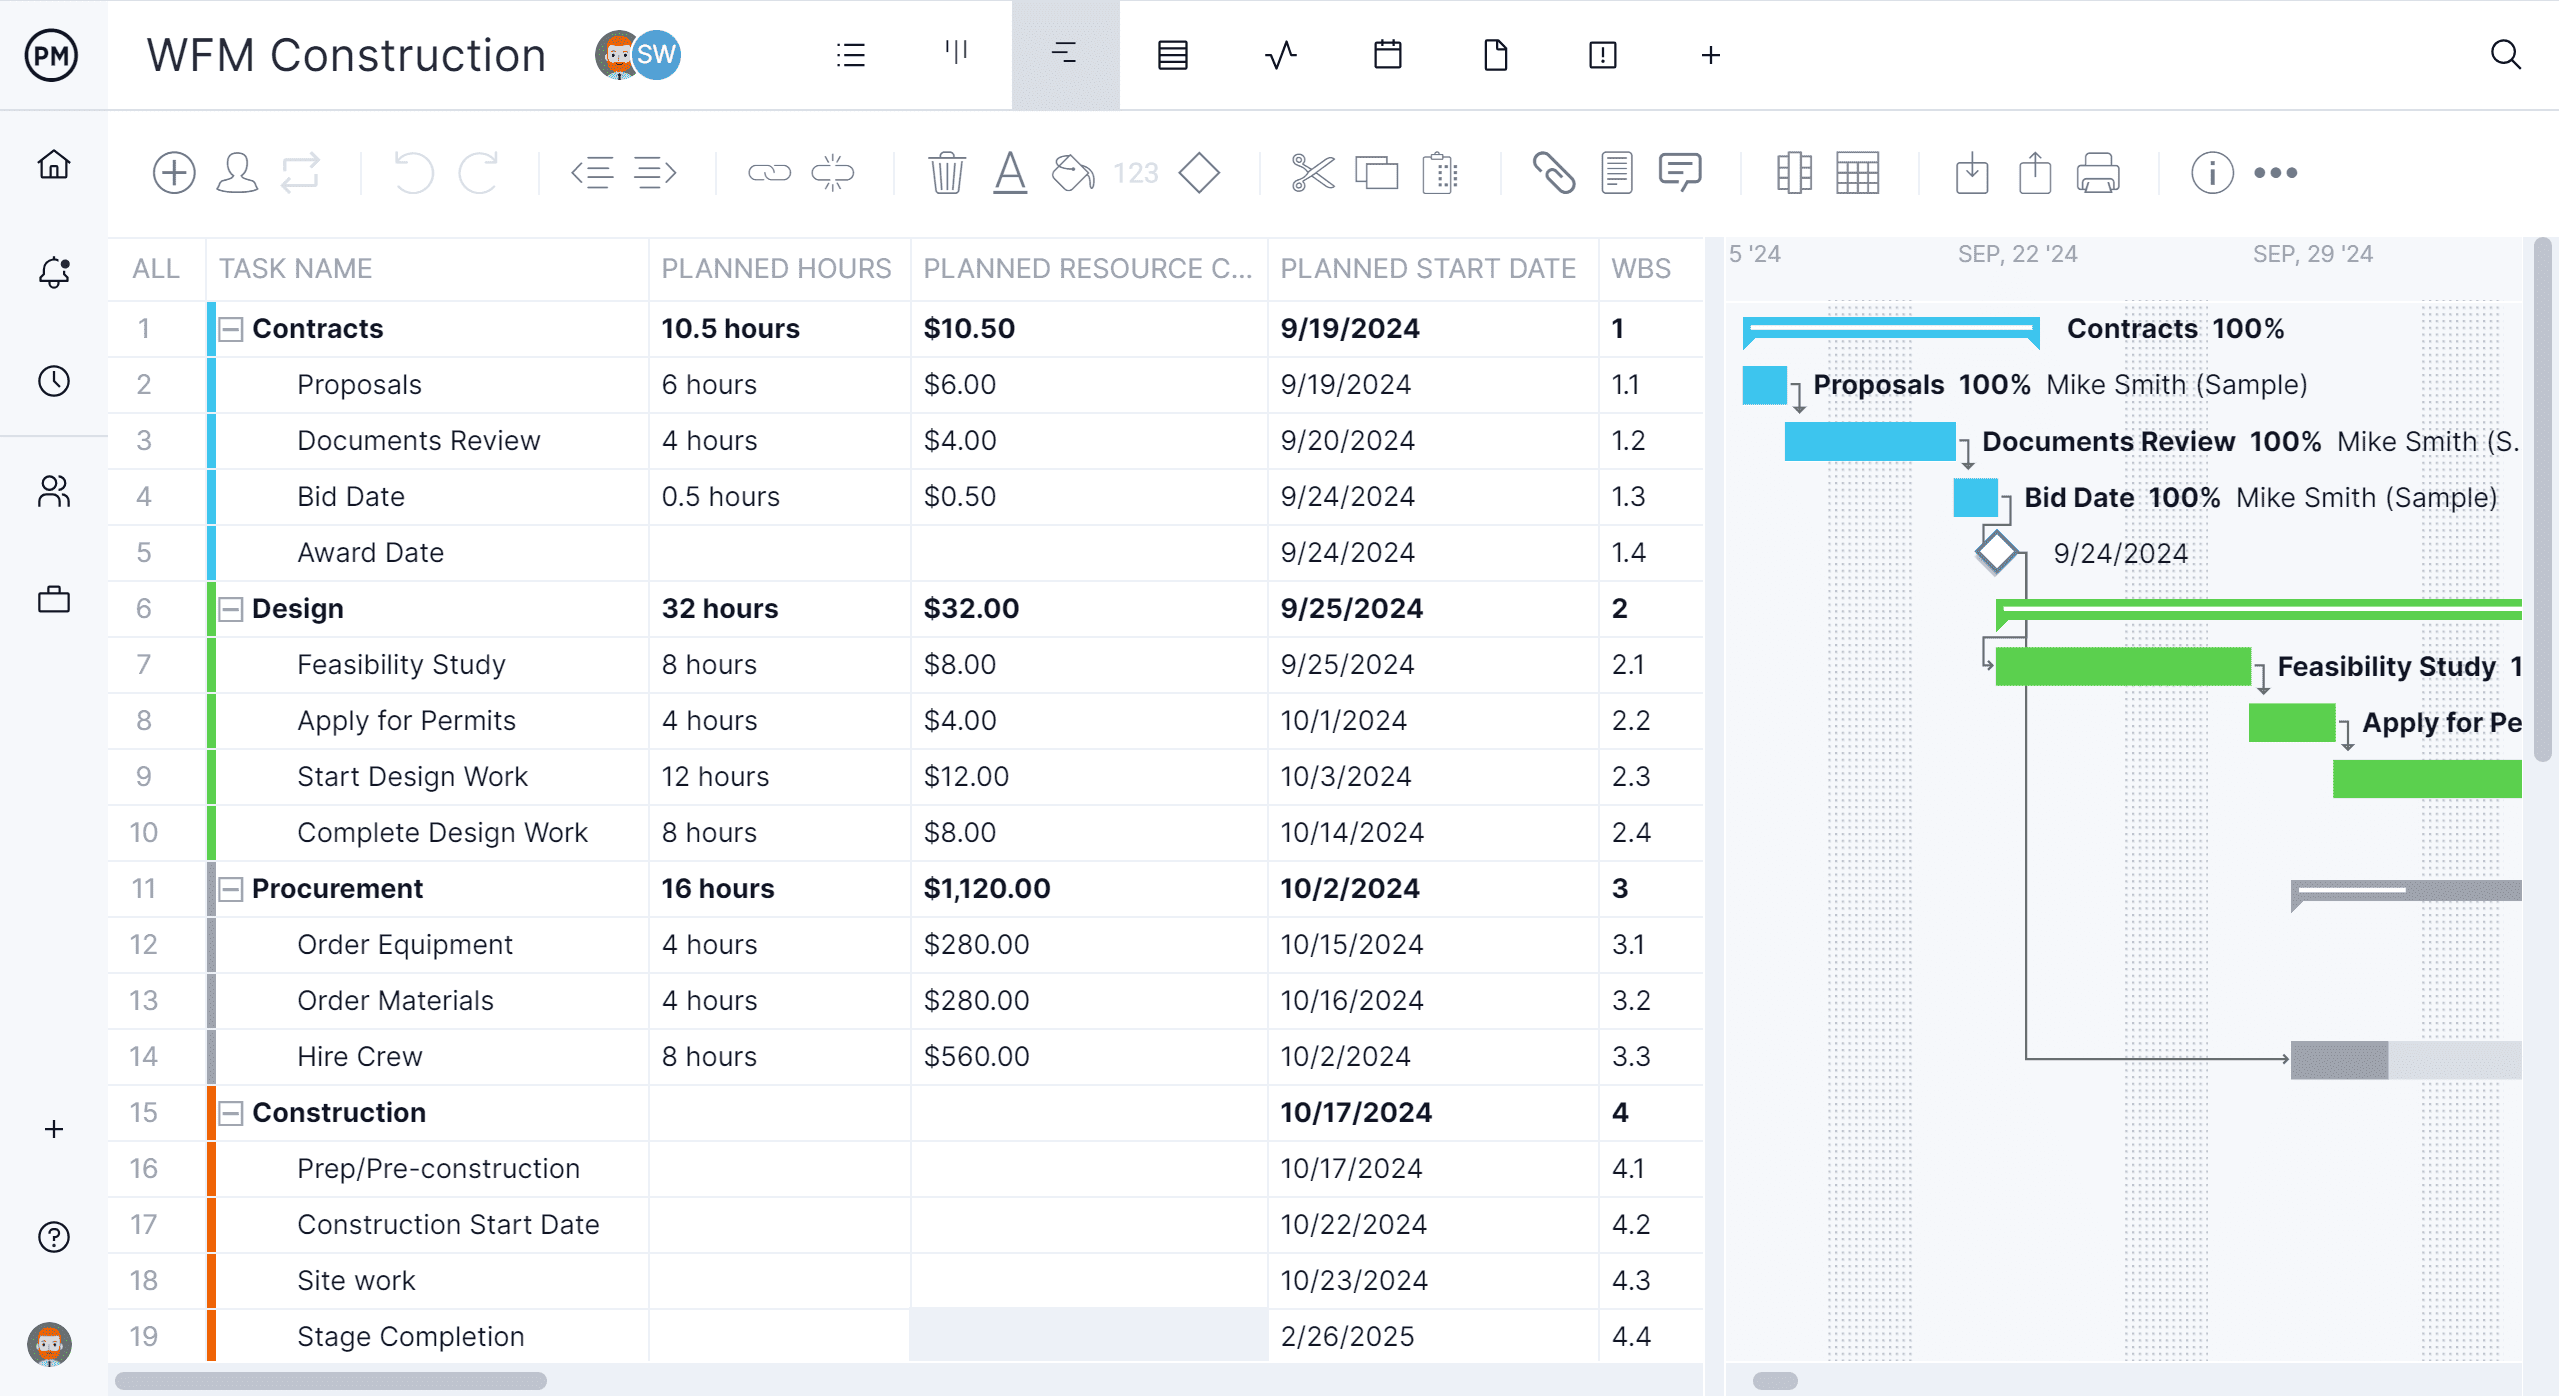Image resolution: width=2559 pixels, height=1396 pixels.
Task: Click the undo arrow icon
Action: pyautogui.click(x=411, y=172)
